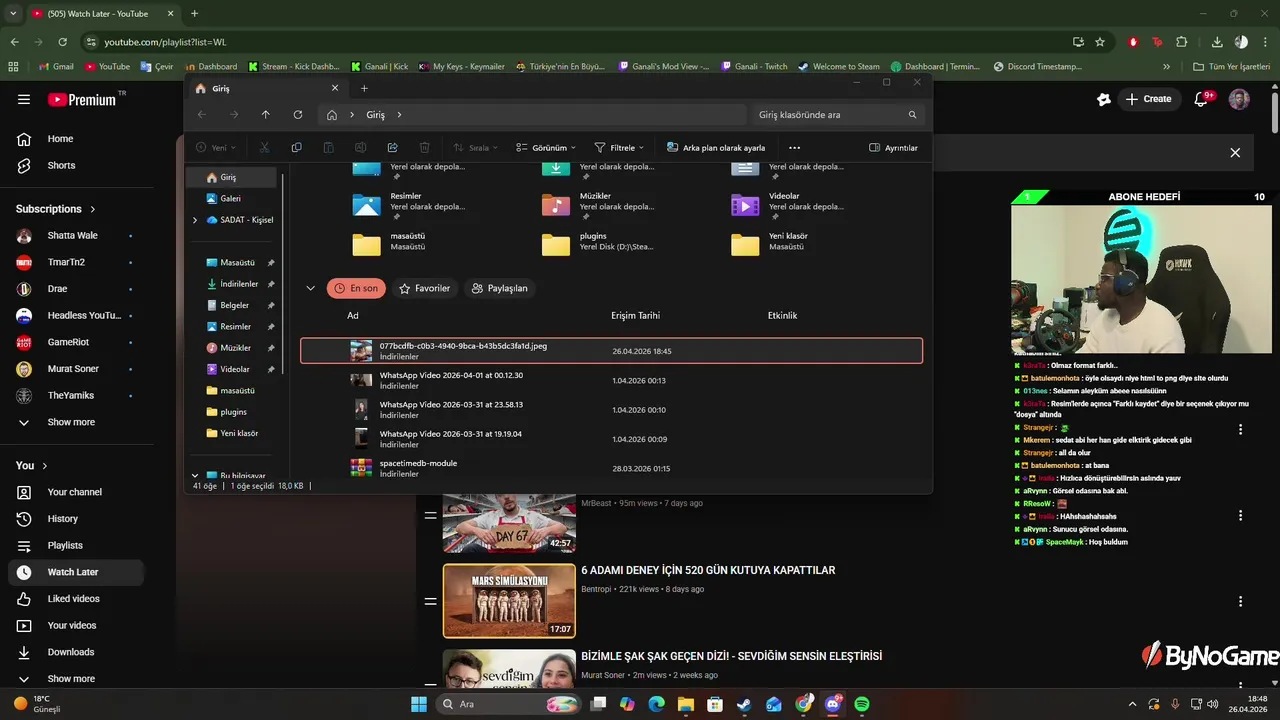Click the Copy icon in Explorer toolbar
1280x720 pixels.
296,147
